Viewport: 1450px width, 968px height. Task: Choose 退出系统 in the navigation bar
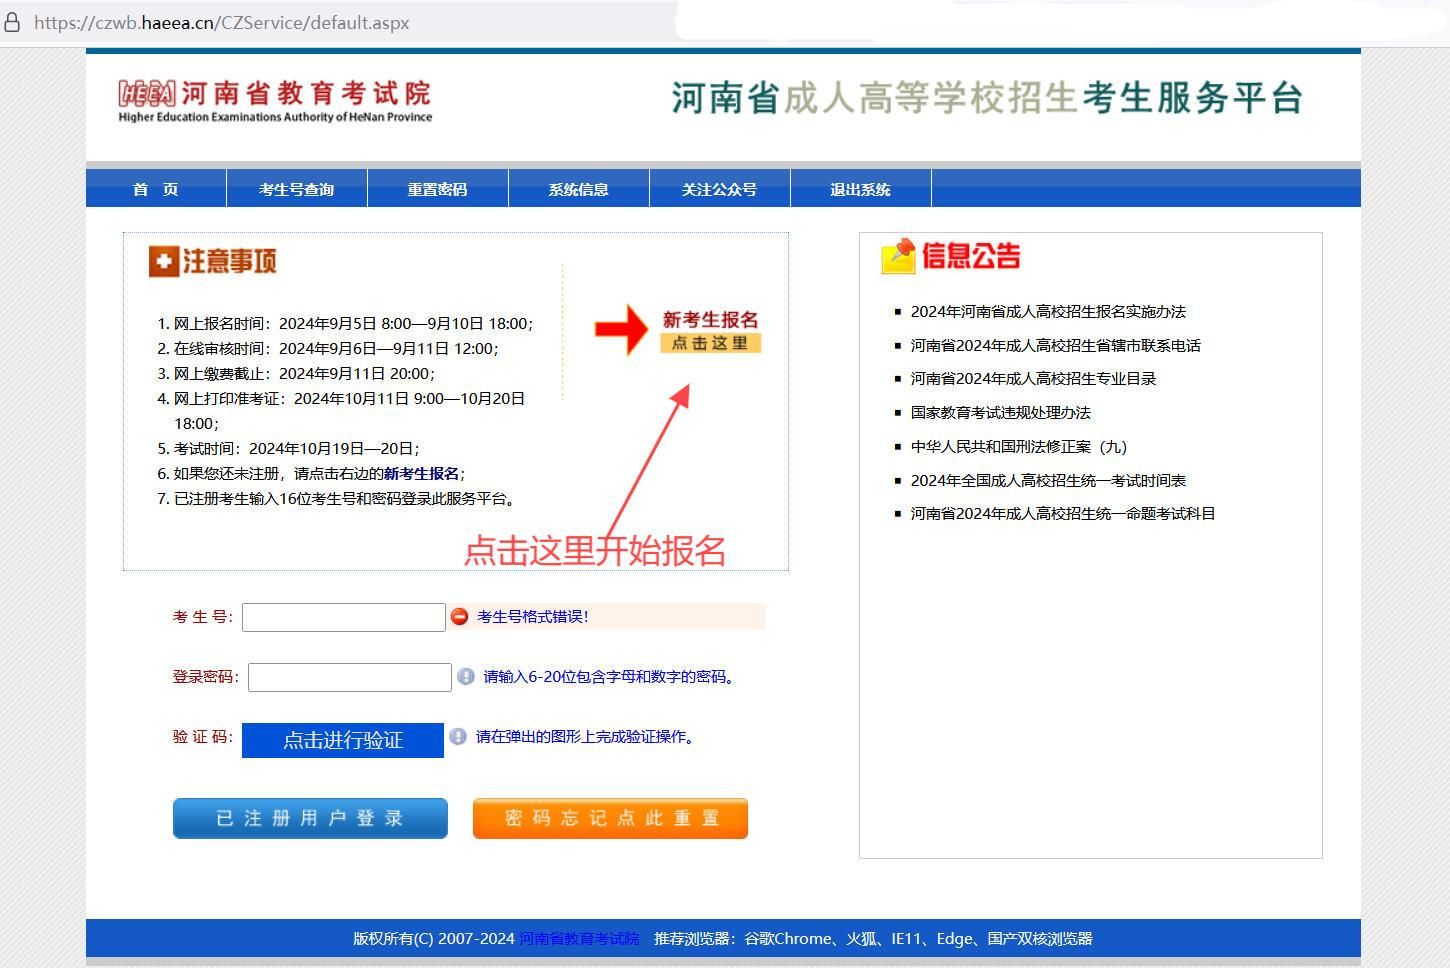(x=861, y=189)
